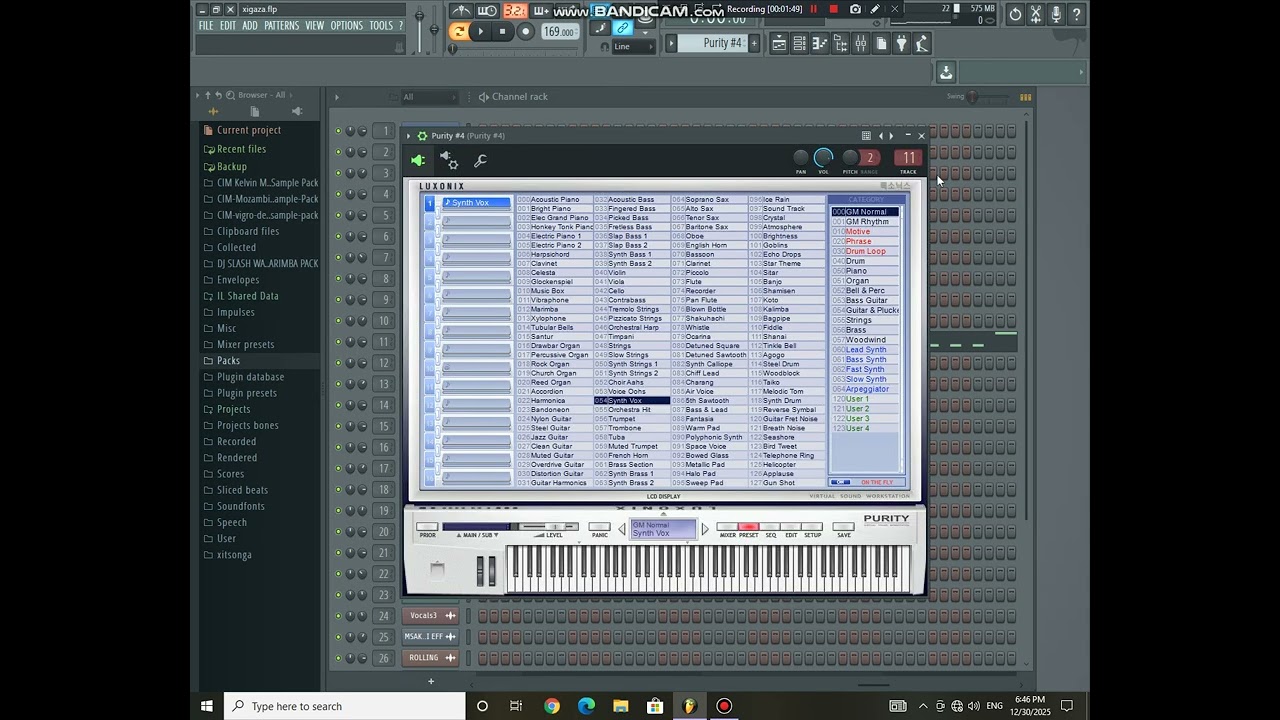Click the Bandicam drawing pencil icon

[875, 9]
